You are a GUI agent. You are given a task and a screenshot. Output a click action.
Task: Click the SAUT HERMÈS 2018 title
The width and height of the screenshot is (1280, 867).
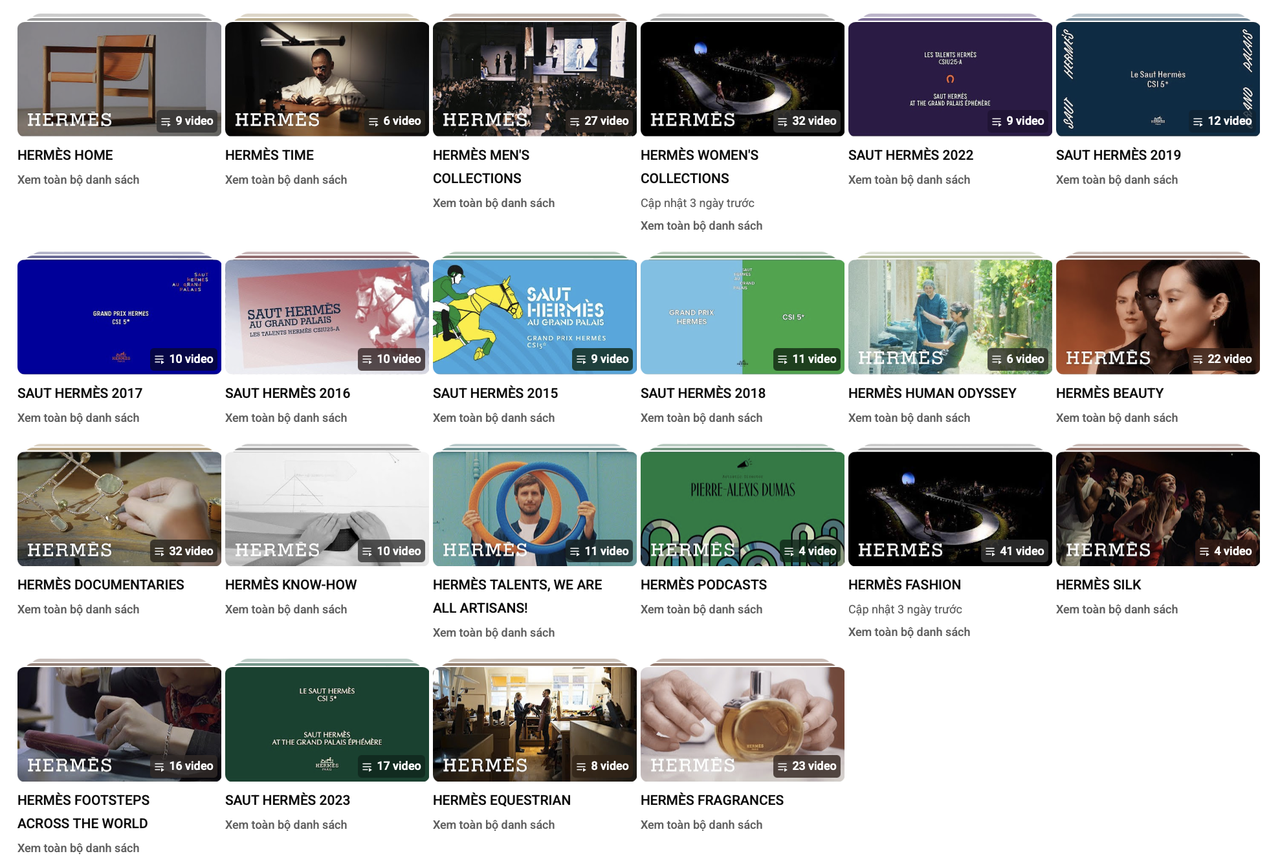coord(703,393)
